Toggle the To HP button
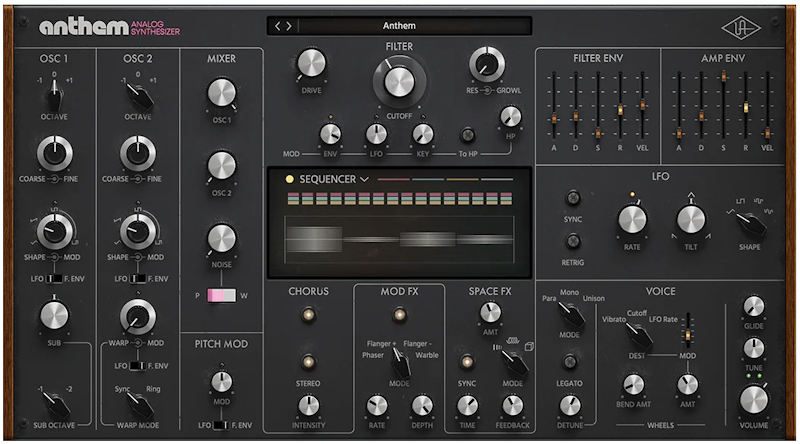Image resolution: width=800 pixels, height=444 pixels. (x=467, y=135)
